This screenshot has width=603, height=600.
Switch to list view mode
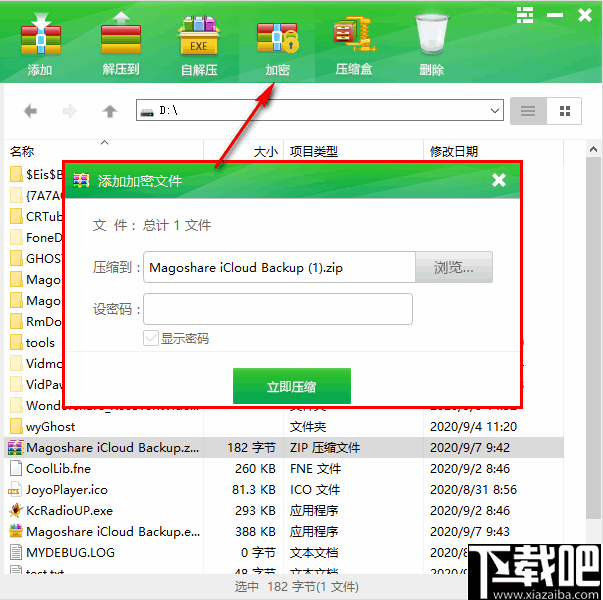pyautogui.click(x=528, y=111)
